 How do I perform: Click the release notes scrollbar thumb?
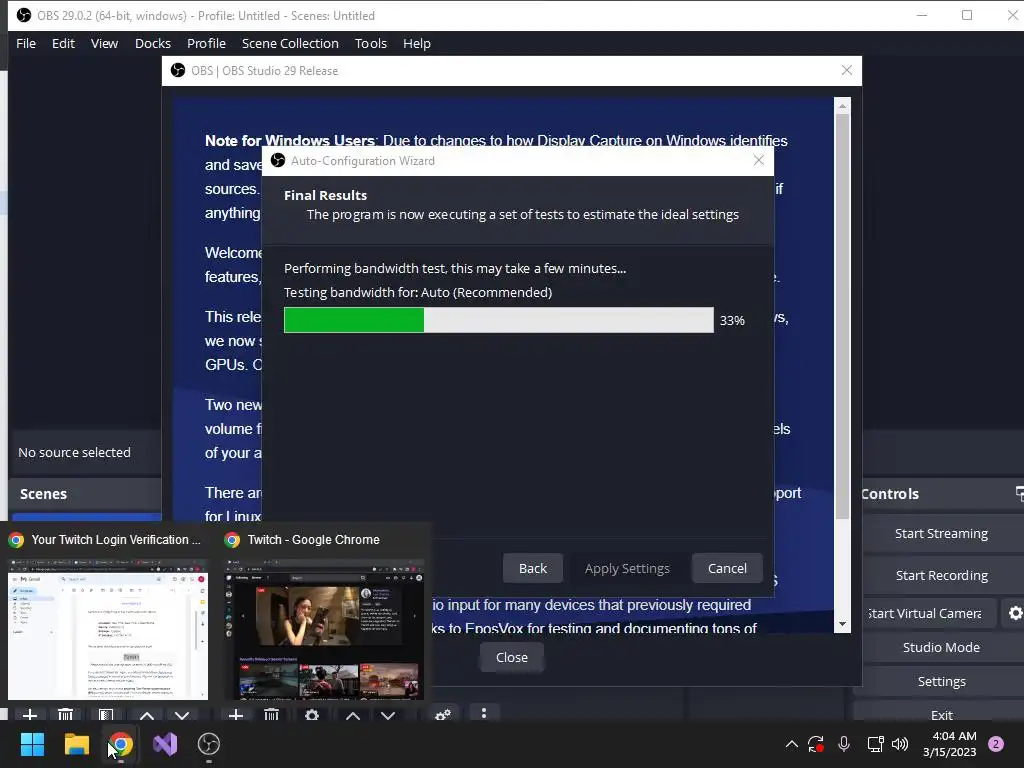(x=842, y=317)
